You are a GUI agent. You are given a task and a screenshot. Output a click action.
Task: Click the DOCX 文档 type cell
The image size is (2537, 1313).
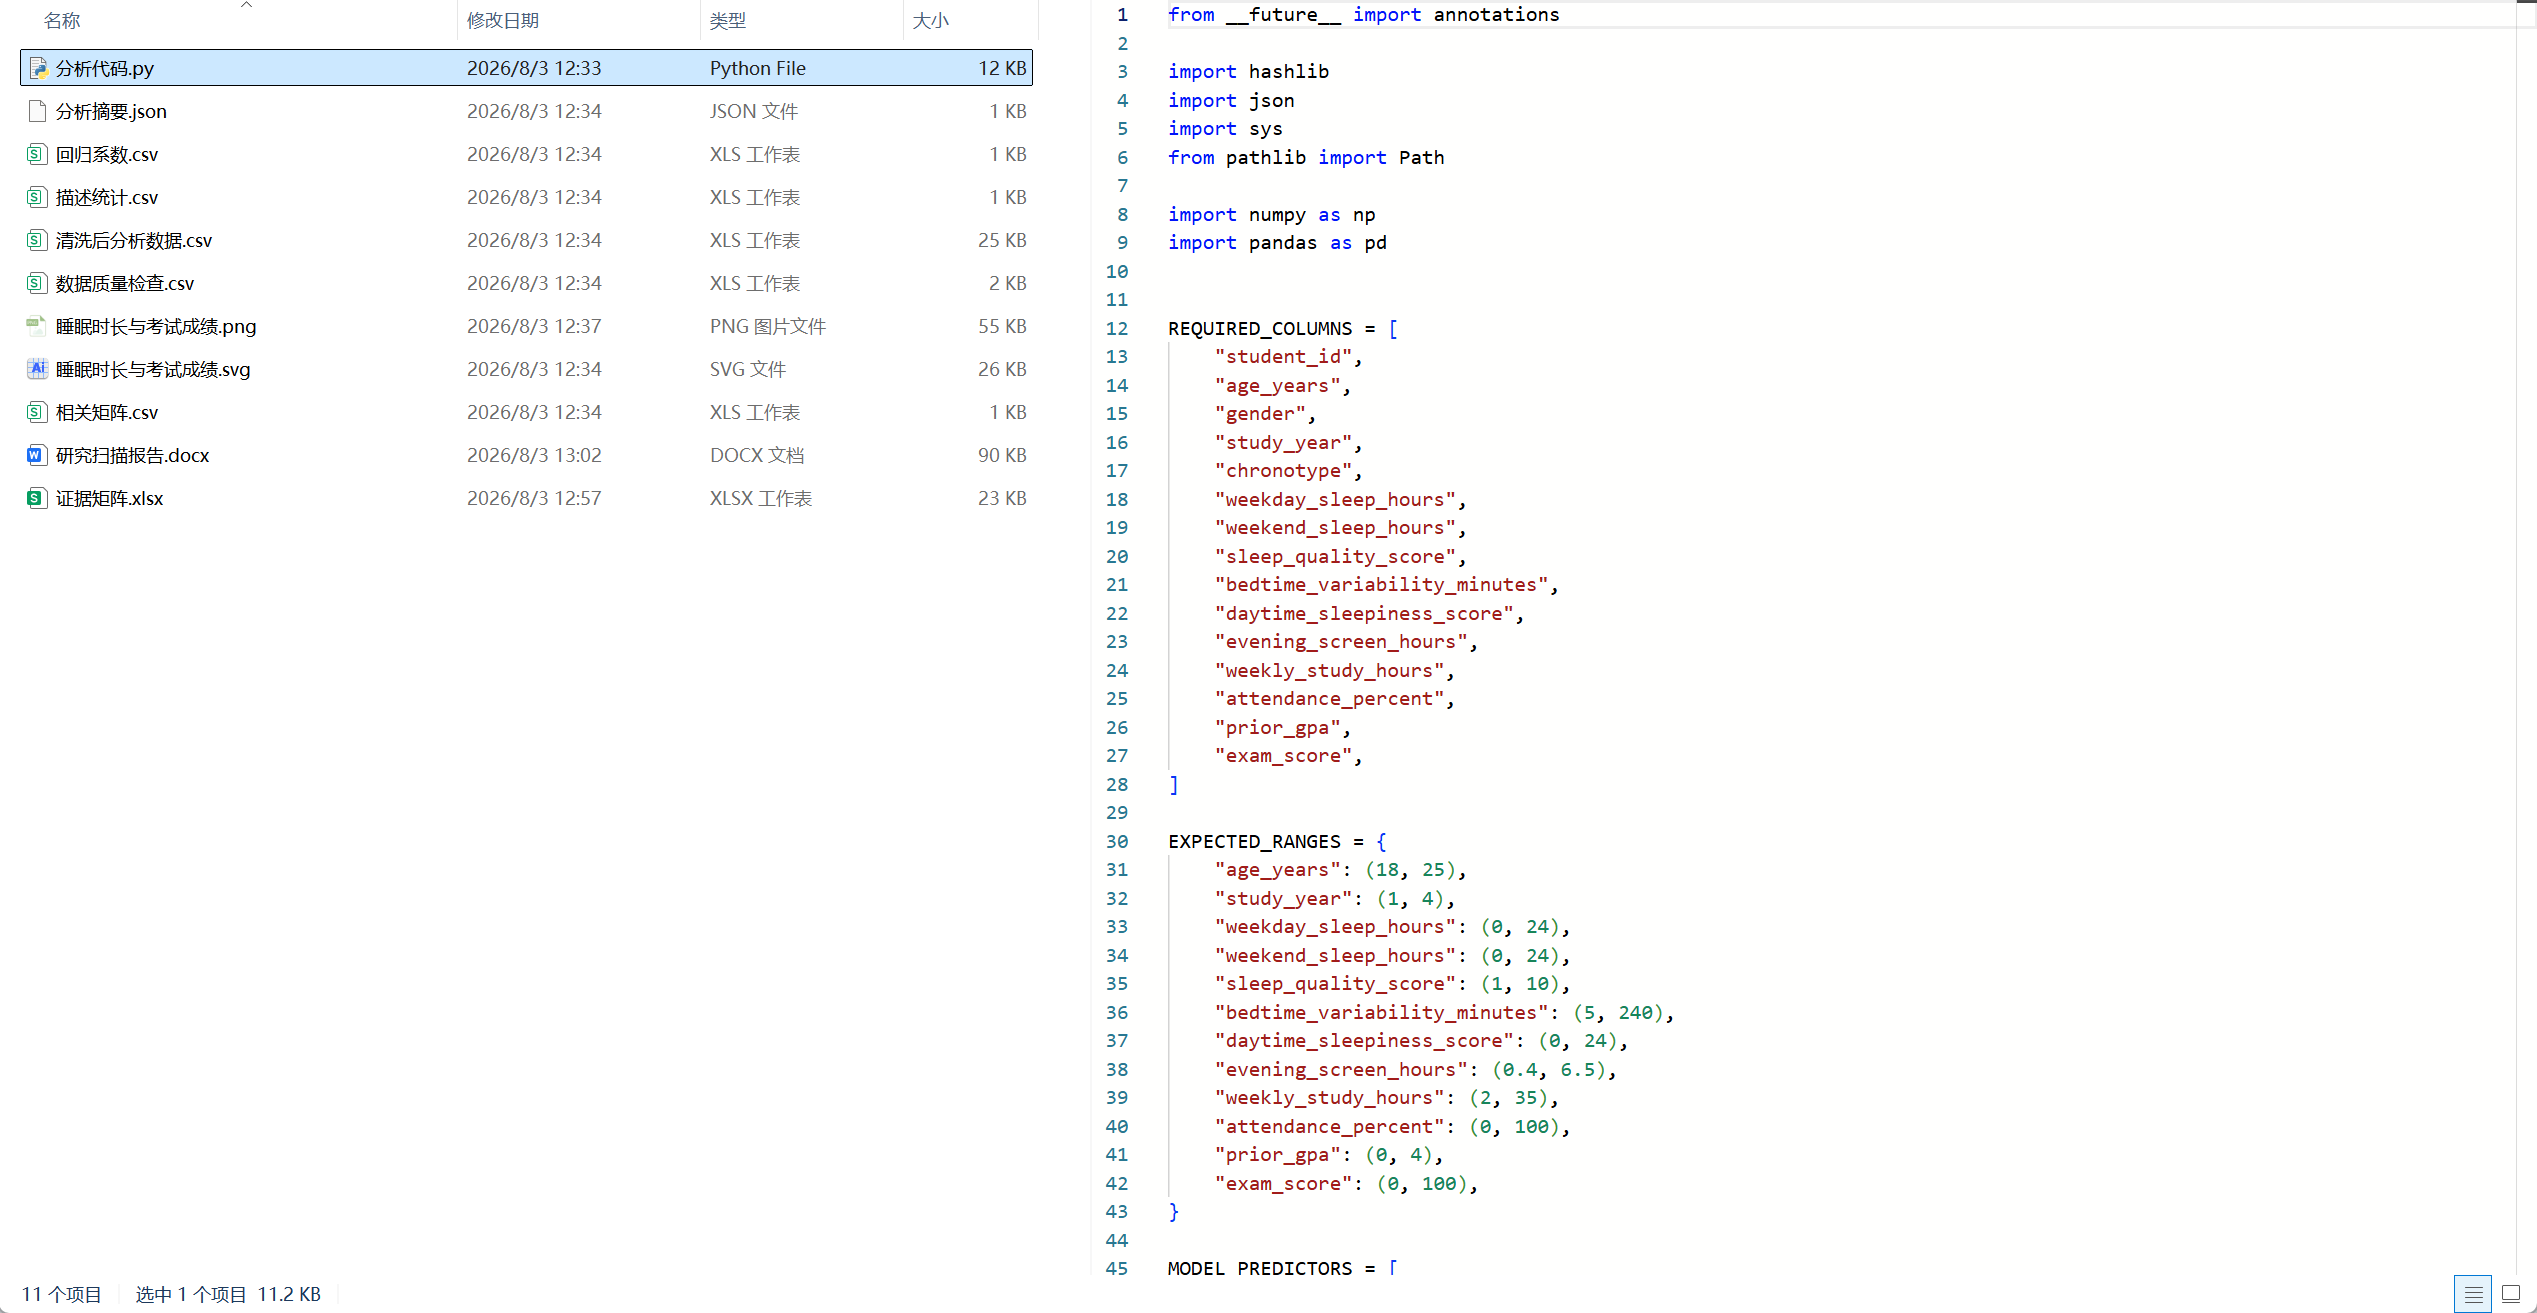coord(757,455)
